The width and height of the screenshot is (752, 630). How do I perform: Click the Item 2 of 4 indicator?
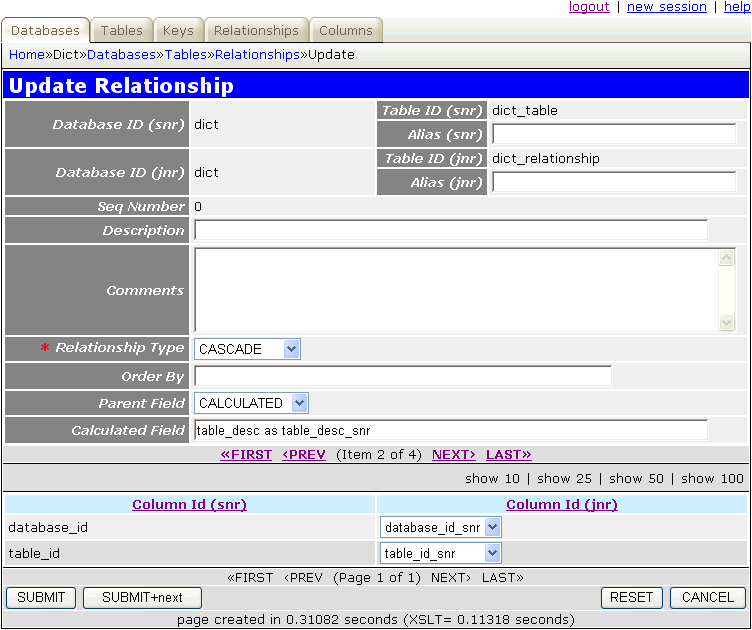point(379,455)
